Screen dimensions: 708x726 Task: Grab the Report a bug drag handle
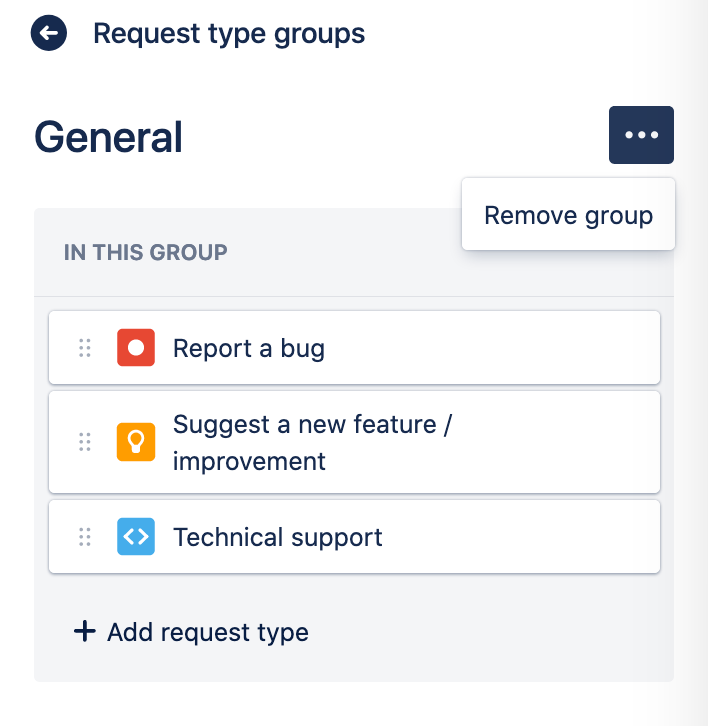(x=85, y=348)
